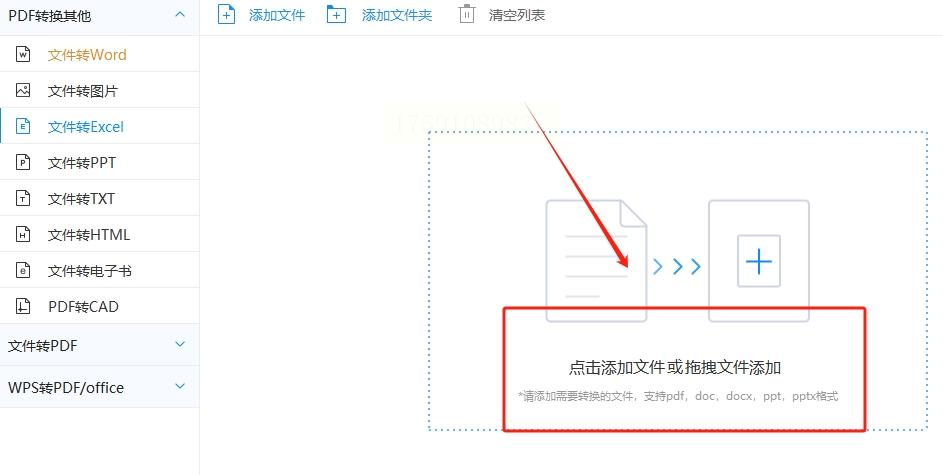This screenshot has width=943, height=475.
Task: Expand the WPS转PDF/office section
Action: point(180,386)
